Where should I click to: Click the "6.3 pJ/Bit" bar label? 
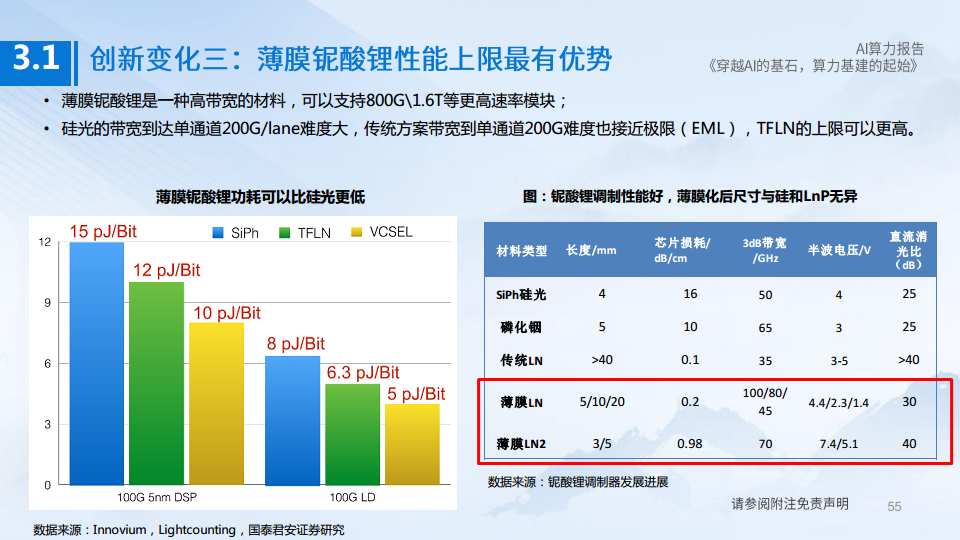tap(363, 372)
